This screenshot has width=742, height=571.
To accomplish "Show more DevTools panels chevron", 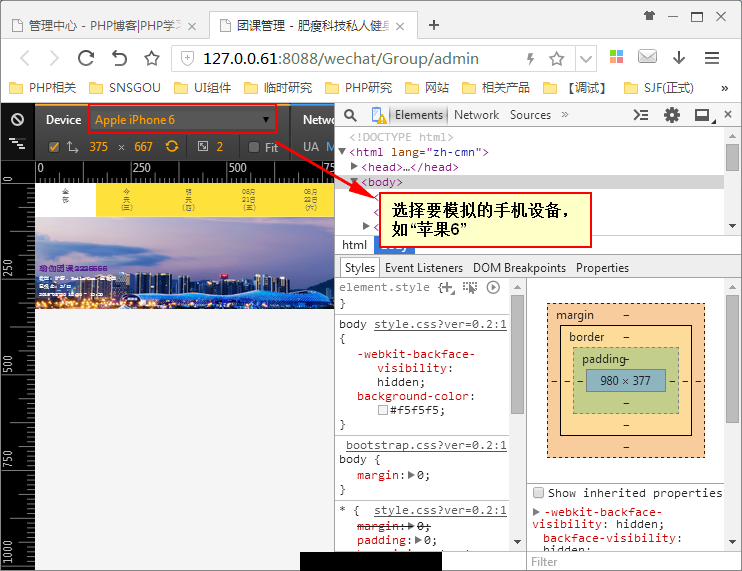I will tap(565, 114).
